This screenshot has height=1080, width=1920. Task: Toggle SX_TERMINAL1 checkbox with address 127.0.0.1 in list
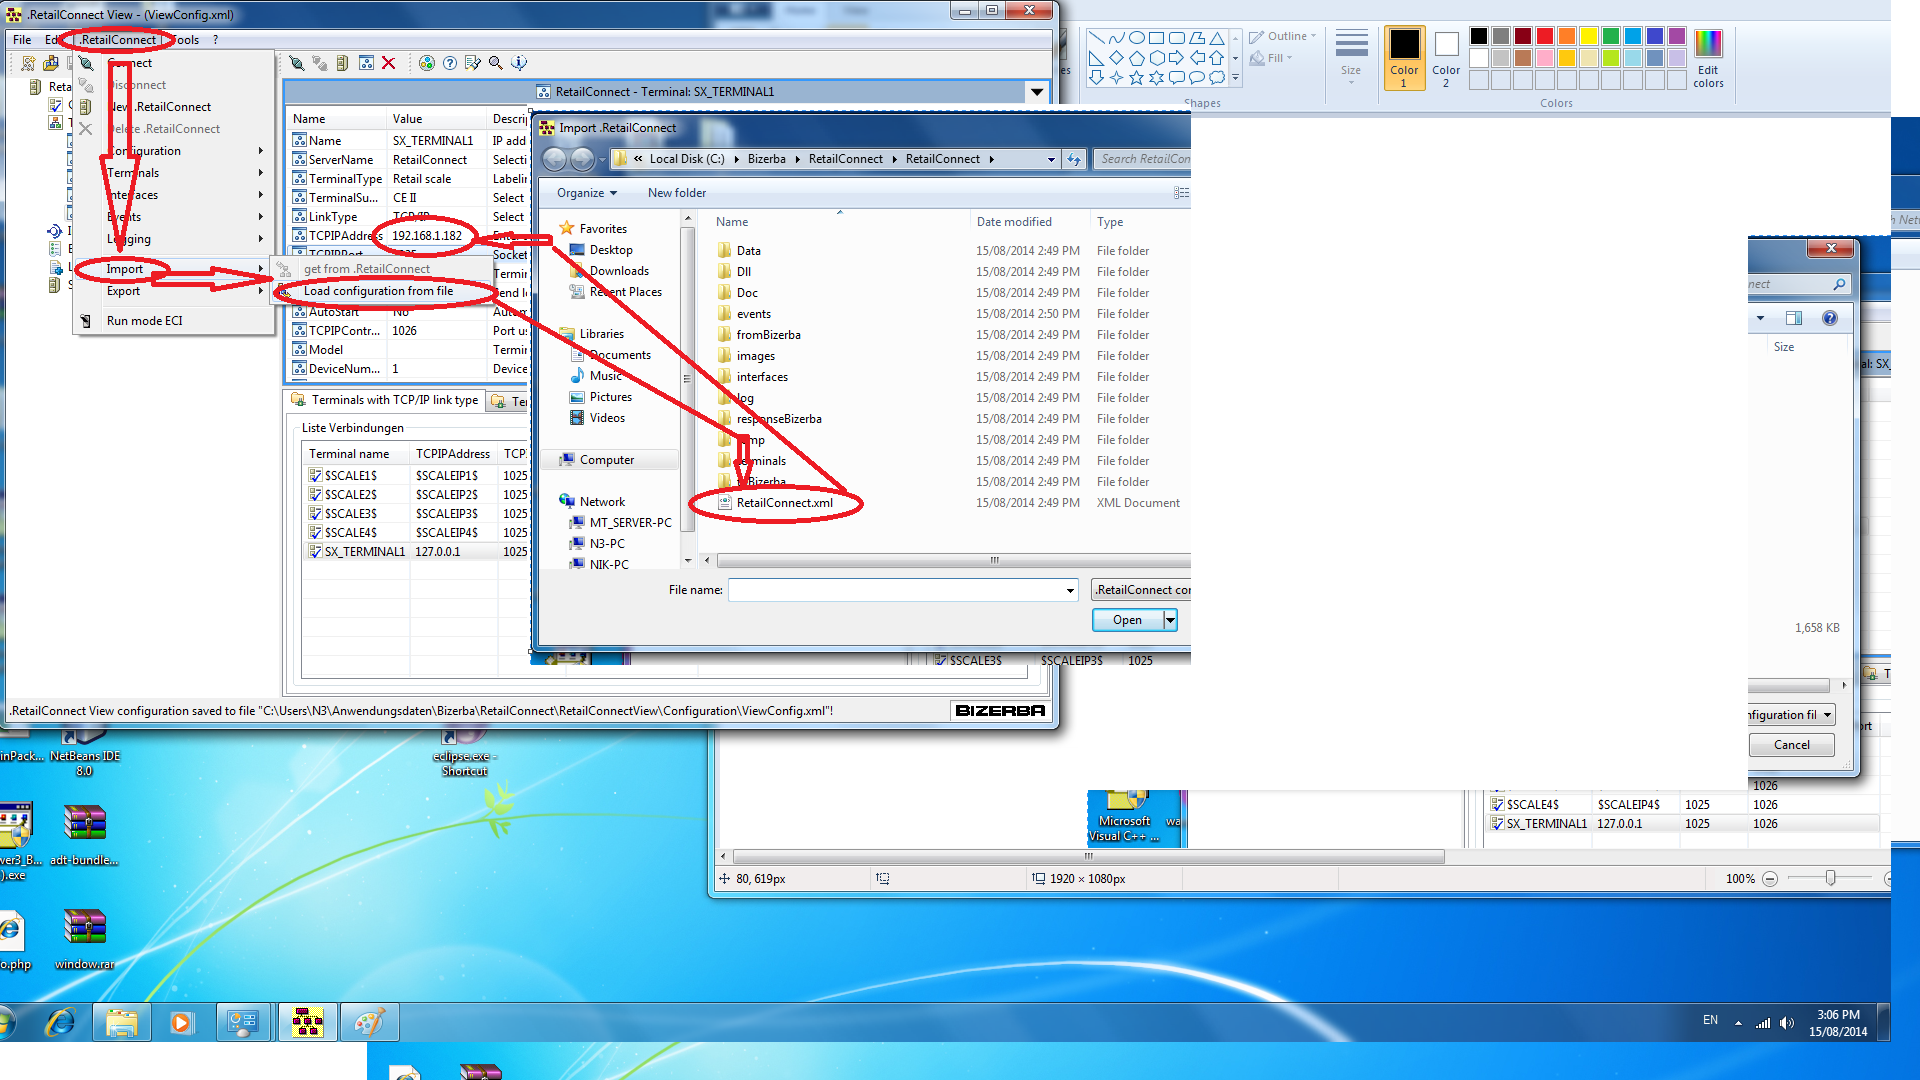pos(315,552)
